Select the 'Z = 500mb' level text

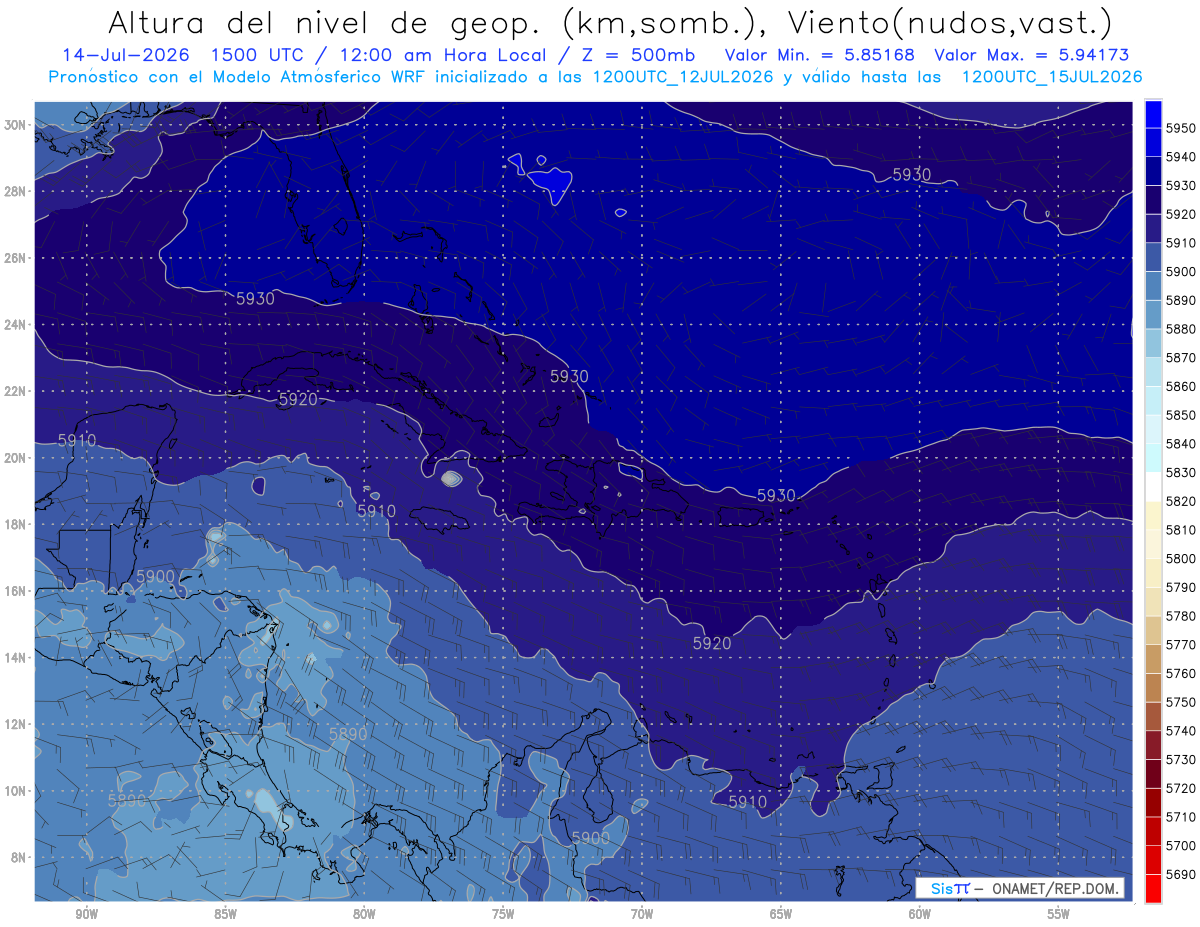tap(633, 55)
